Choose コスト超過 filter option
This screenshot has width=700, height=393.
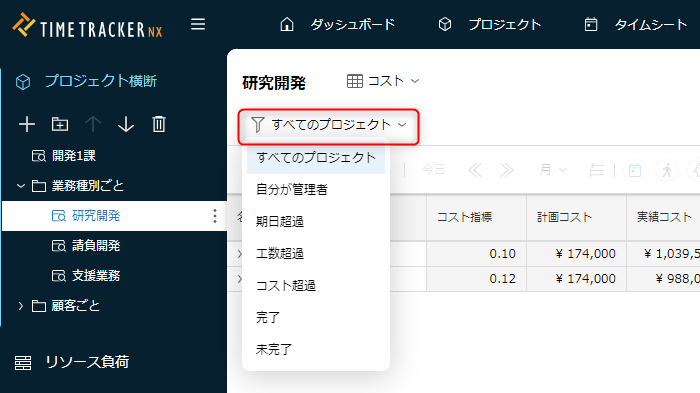click(x=316, y=285)
